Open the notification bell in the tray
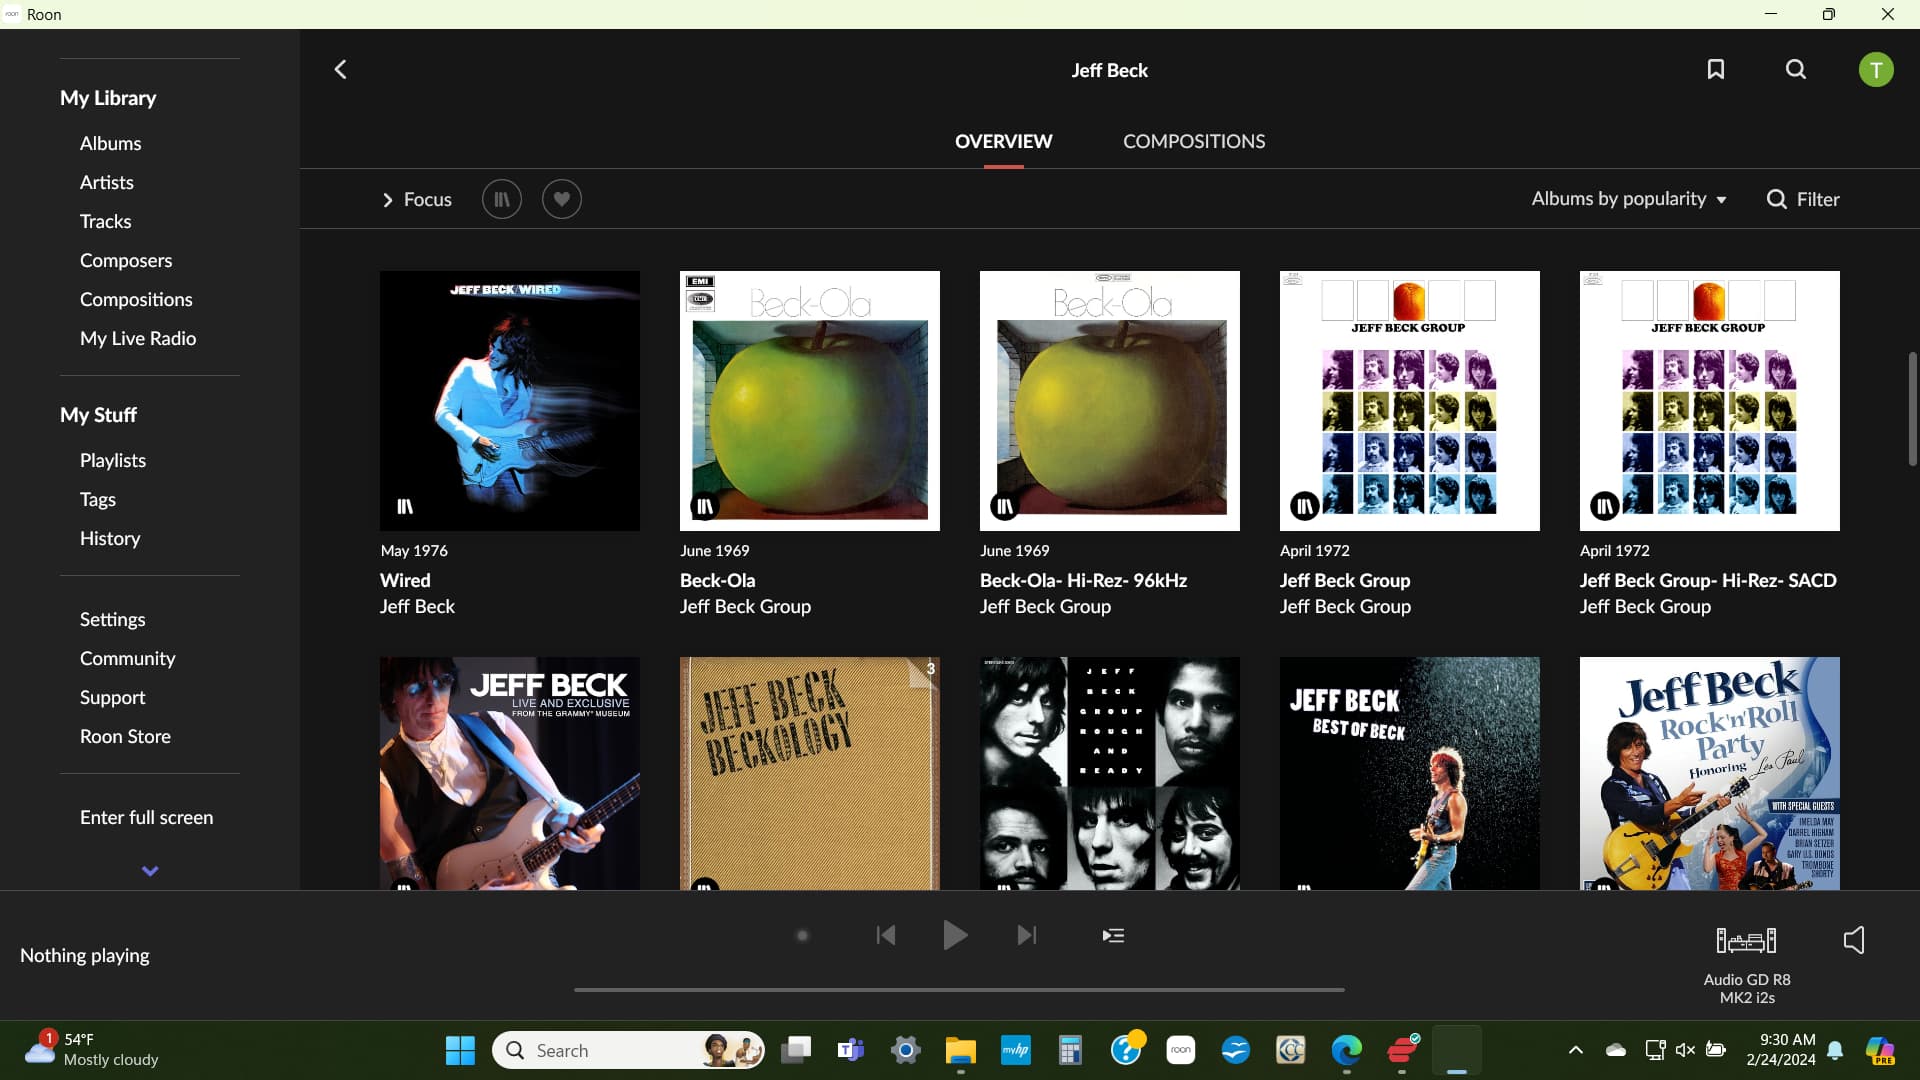 pyautogui.click(x=1836, y=1050)
